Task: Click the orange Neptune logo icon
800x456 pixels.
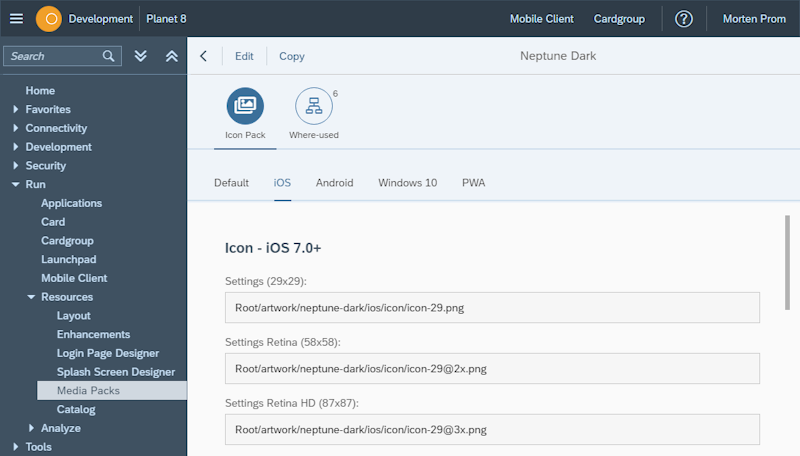Action: (x=48, y=18)
